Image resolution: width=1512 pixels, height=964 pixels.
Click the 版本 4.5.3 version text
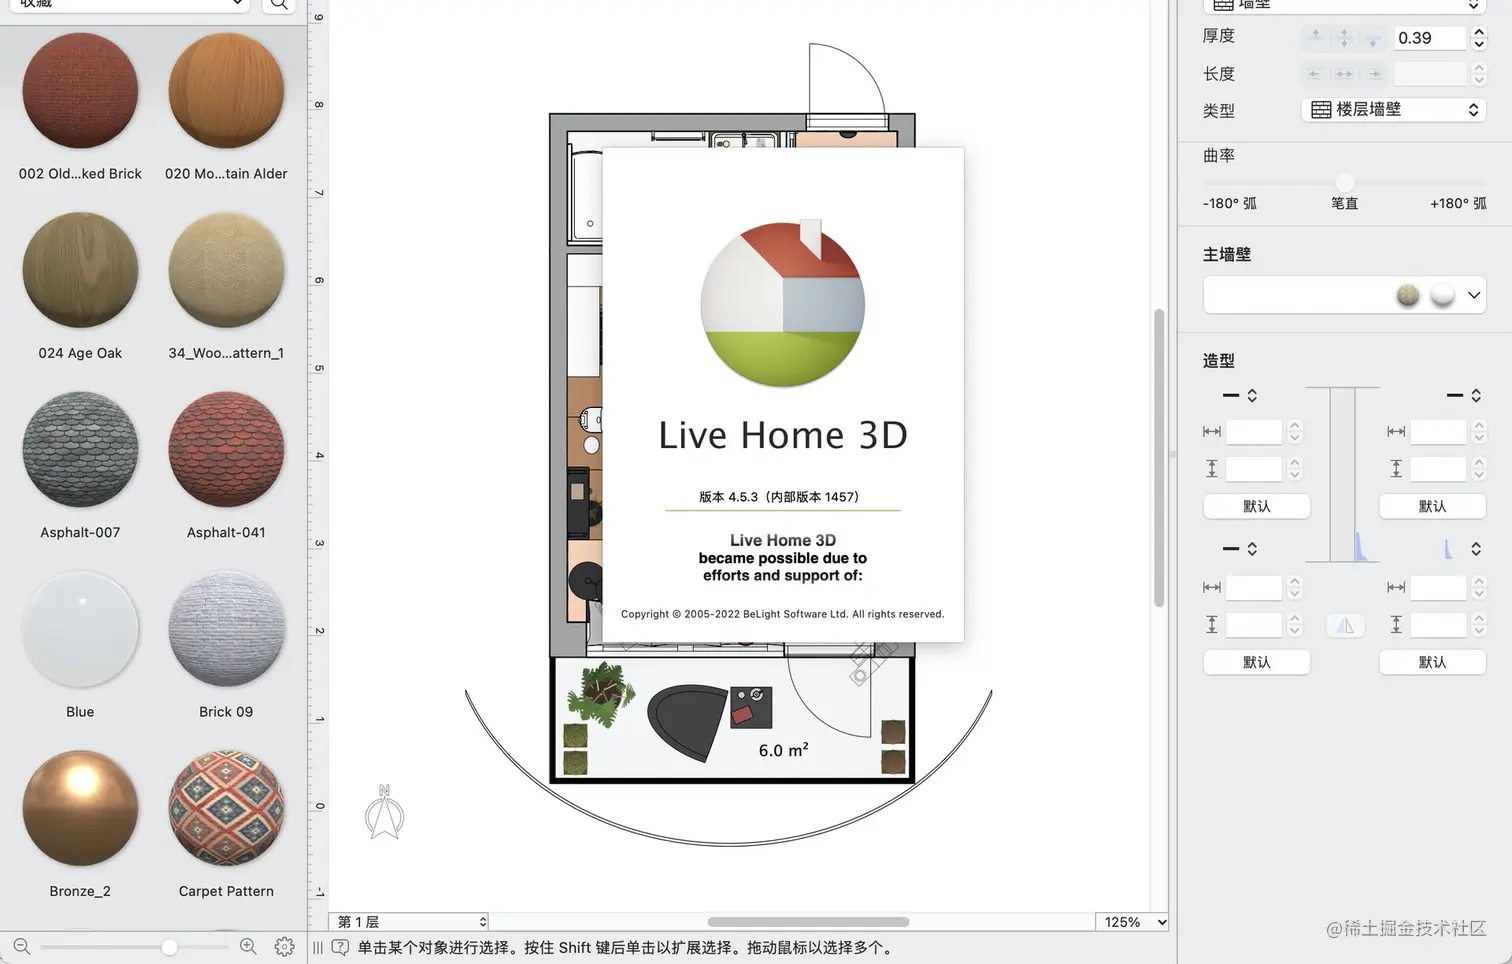click(x=779, y=497)
